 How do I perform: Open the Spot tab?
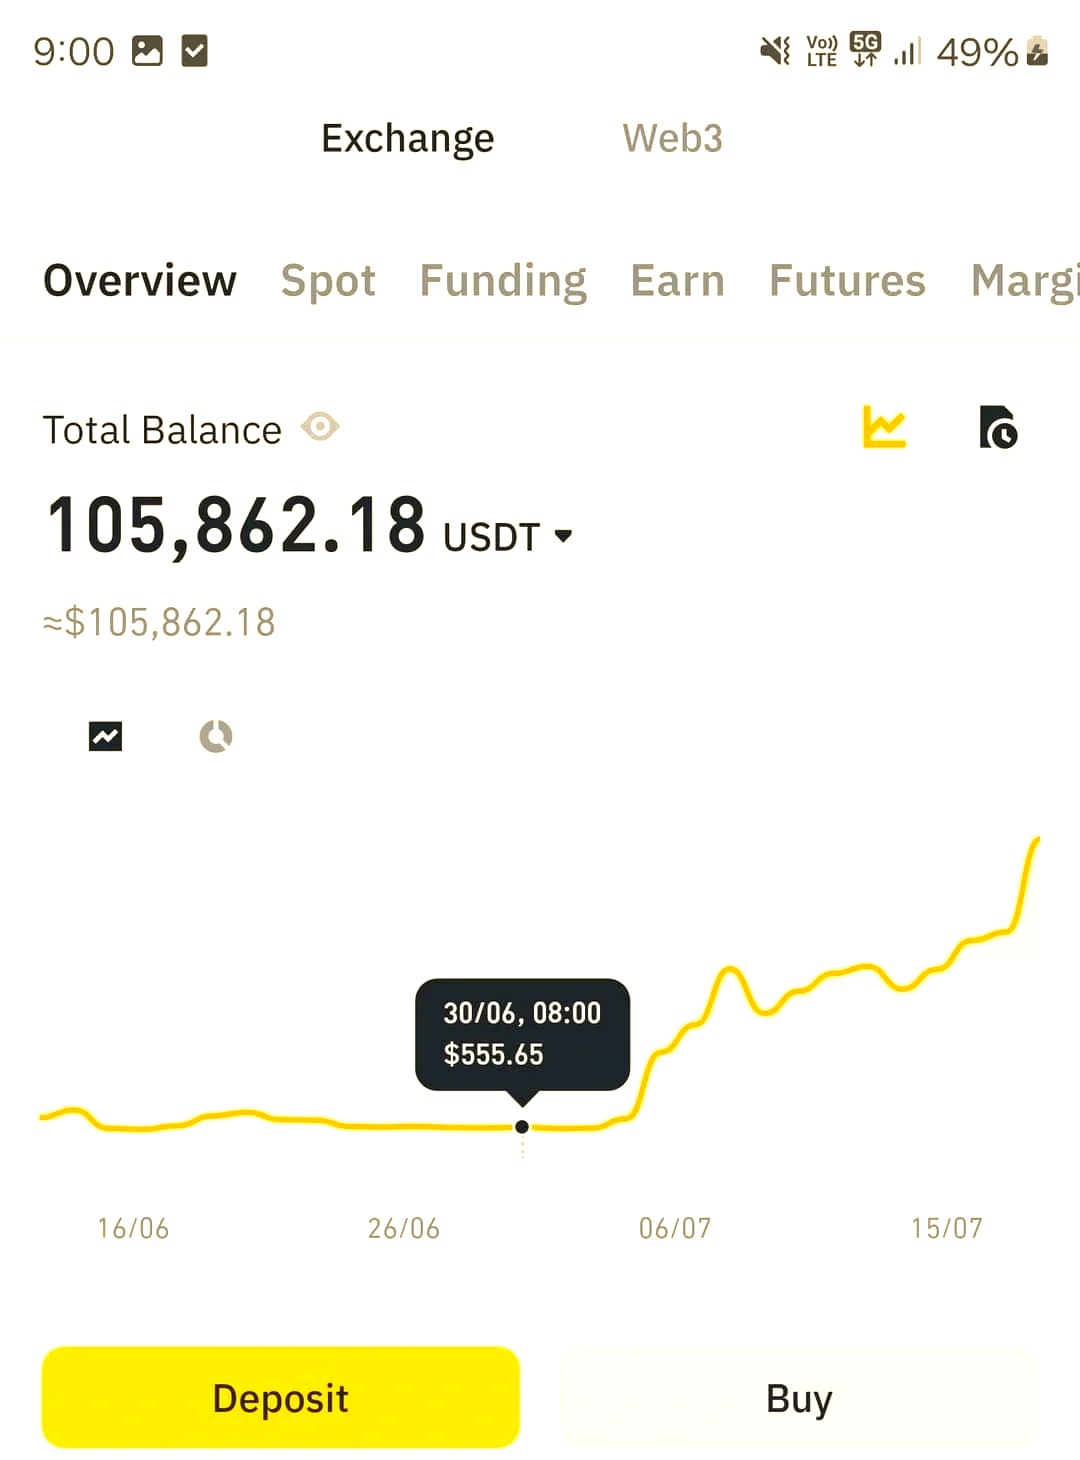coord(328,281)
